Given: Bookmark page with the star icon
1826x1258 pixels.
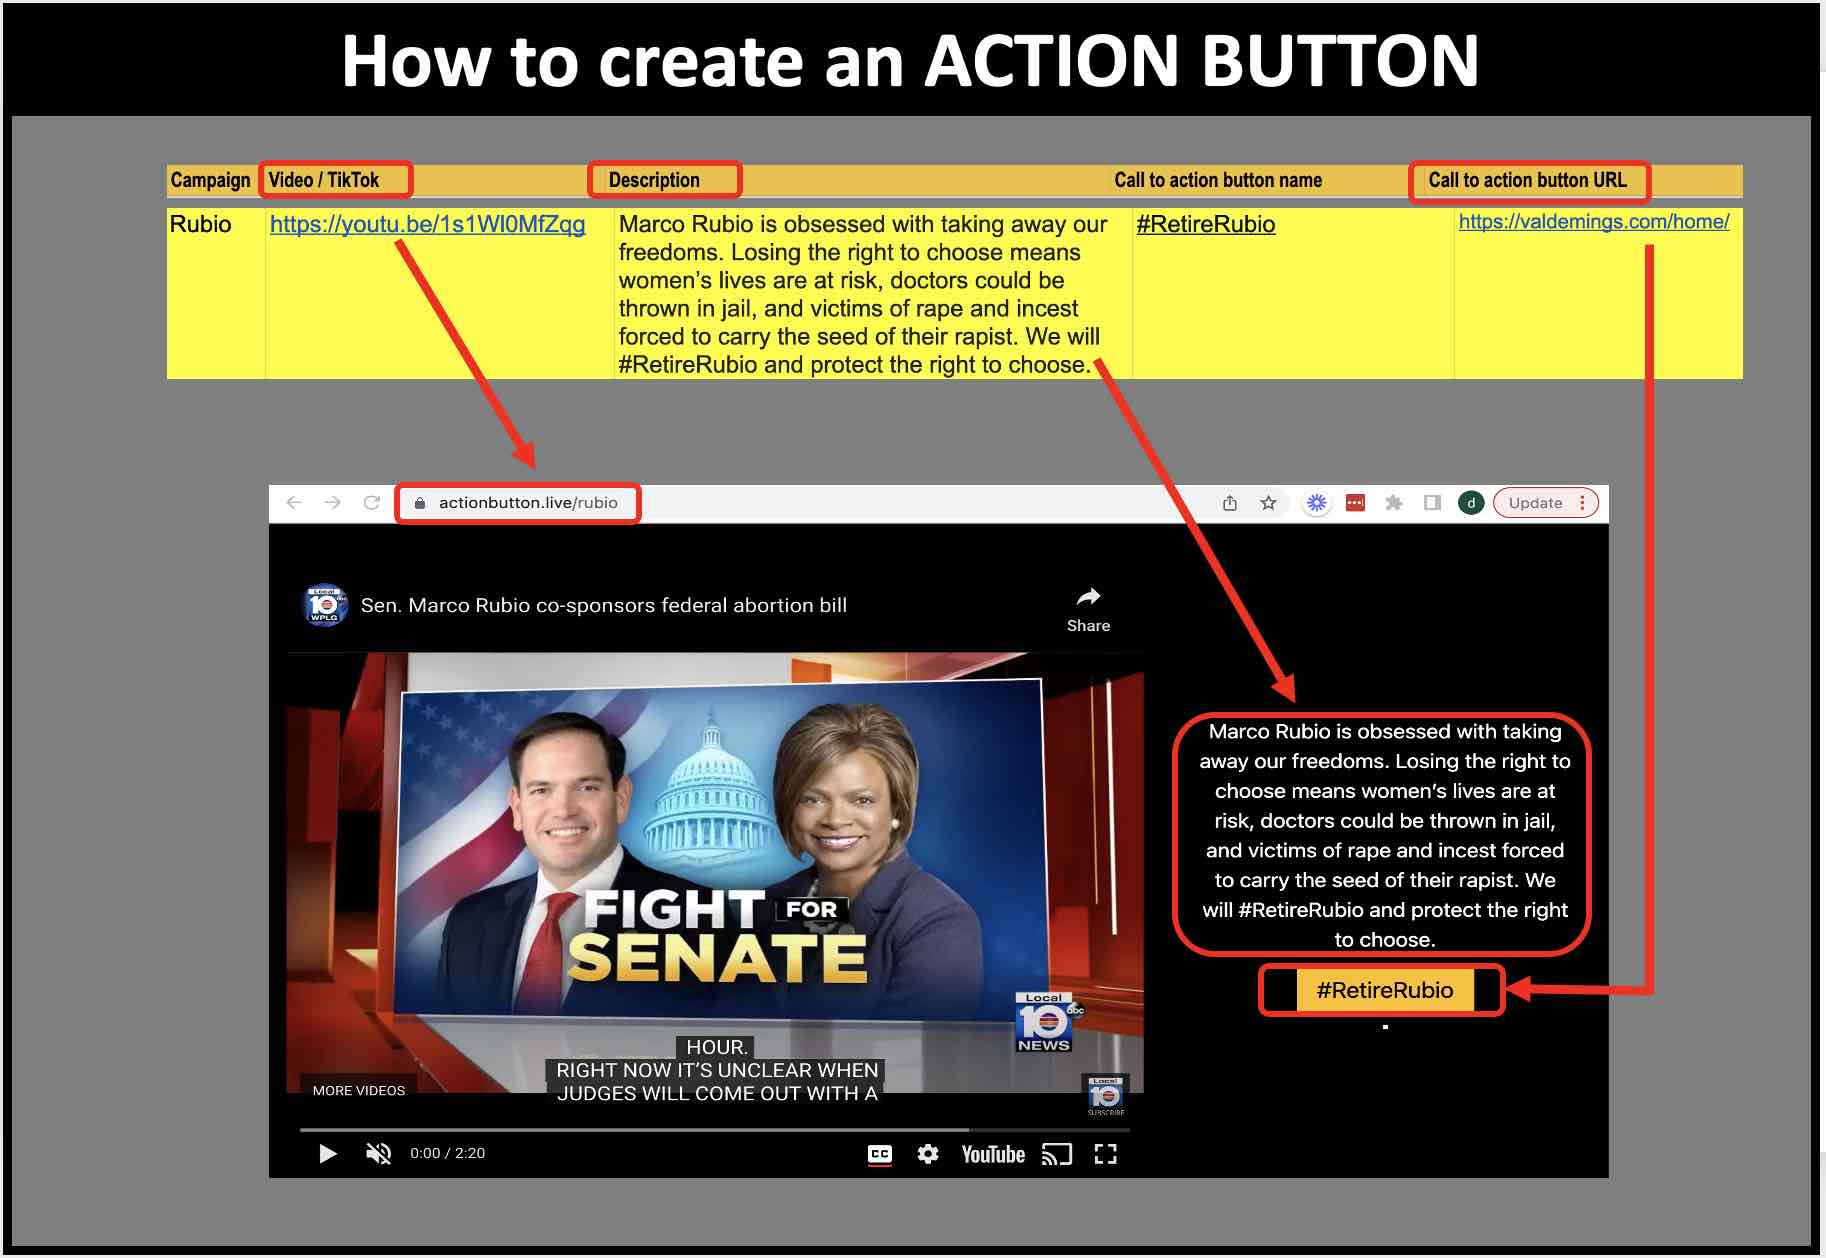Looking at the screenshot, I should tap(1268, 502).
